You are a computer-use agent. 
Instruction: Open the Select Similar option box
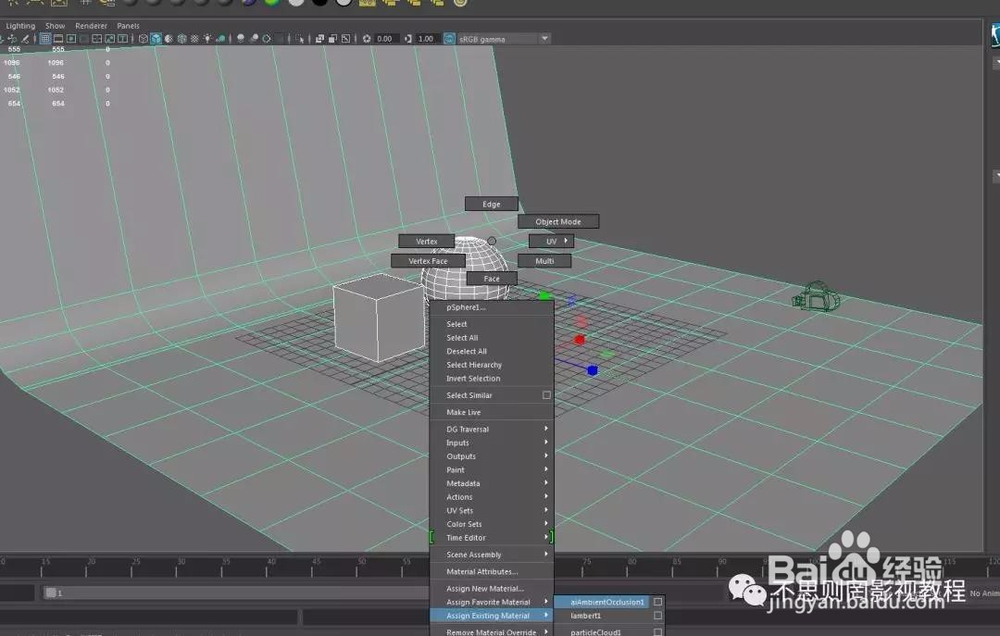click(547, 395)
